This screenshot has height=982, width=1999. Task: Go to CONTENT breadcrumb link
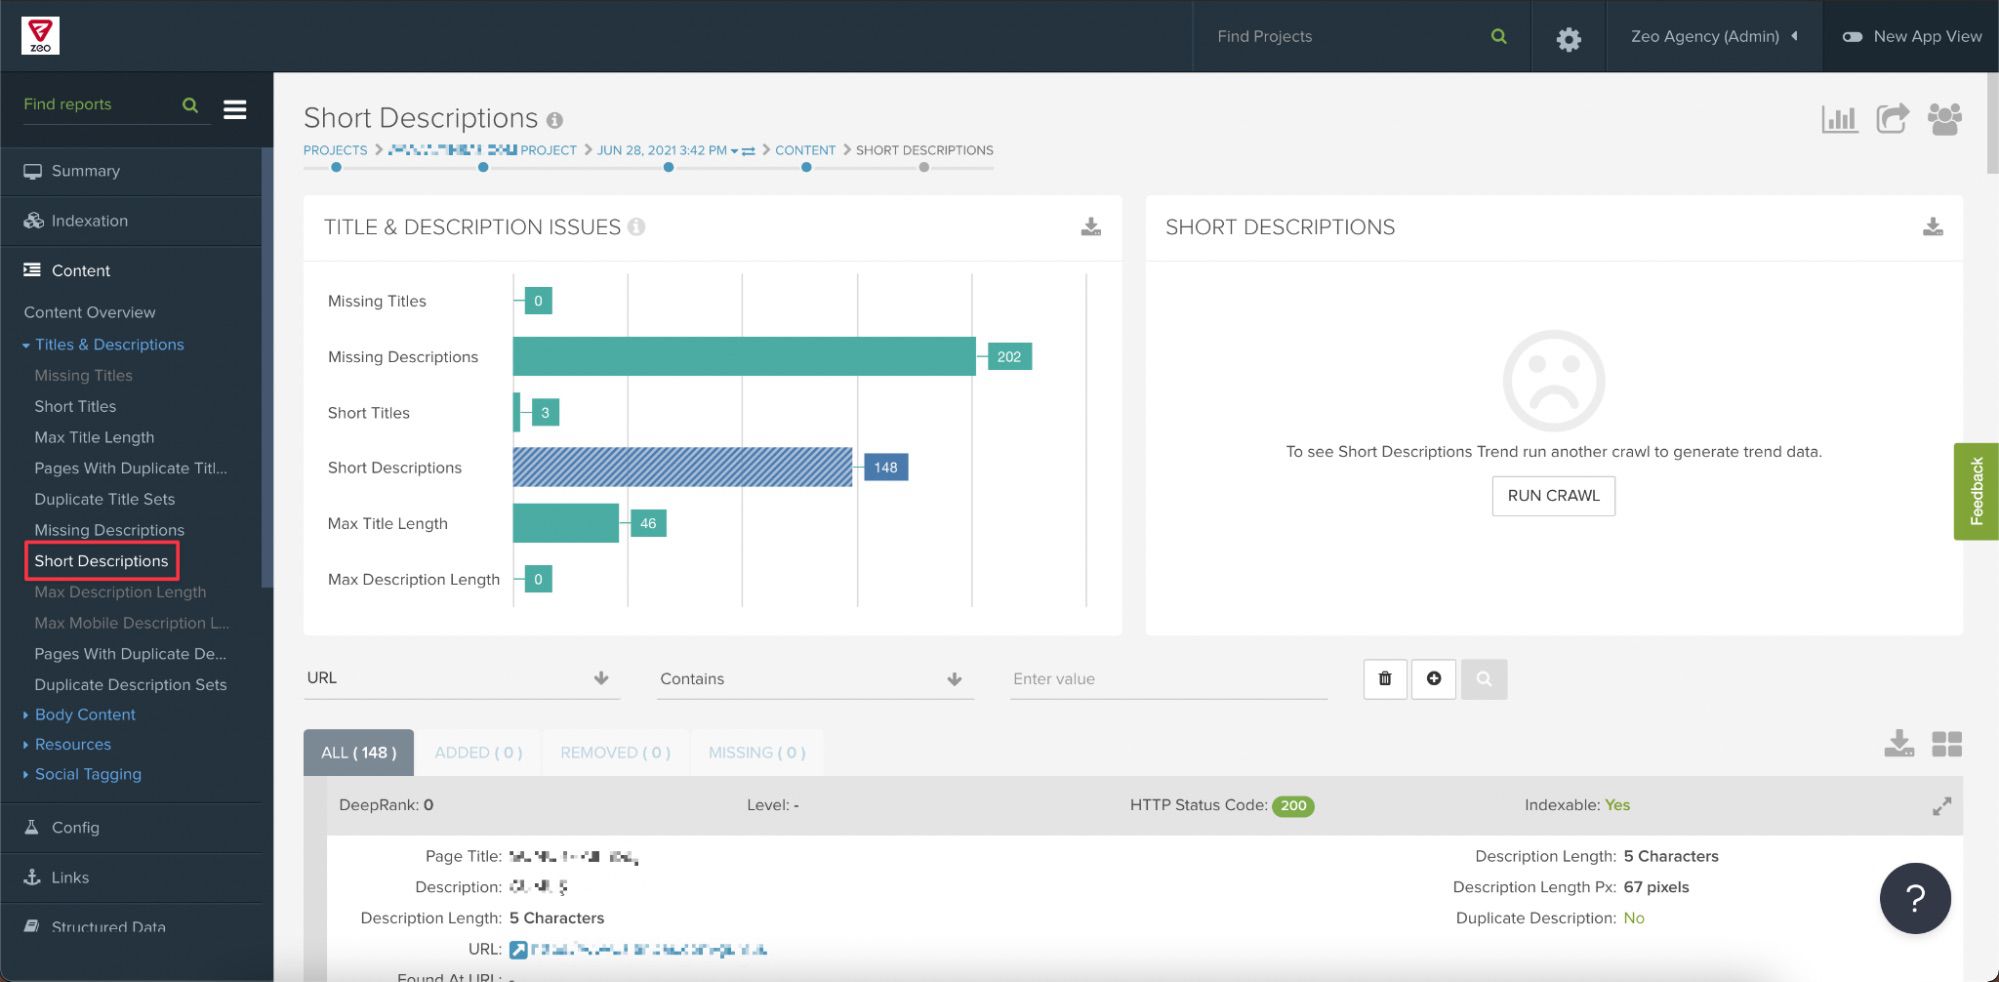click(x=805, y=150)
